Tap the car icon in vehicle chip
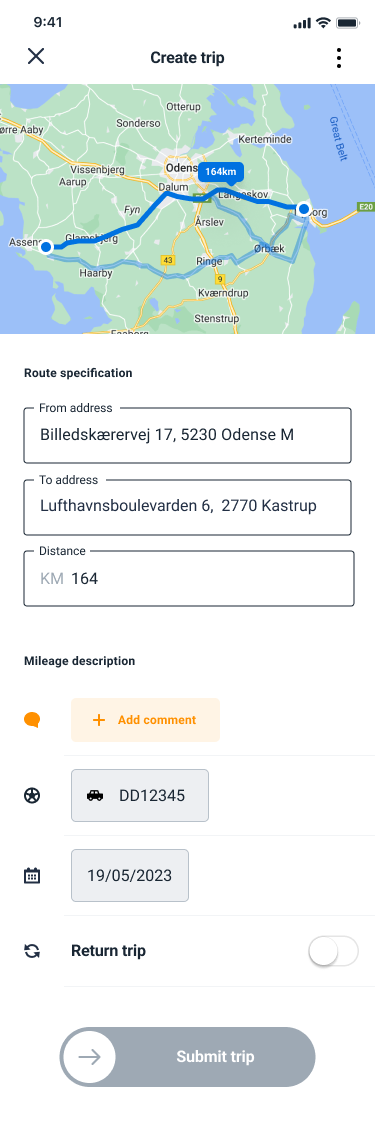The height and width of the screenshot is (1137, 375). (95, 795)
